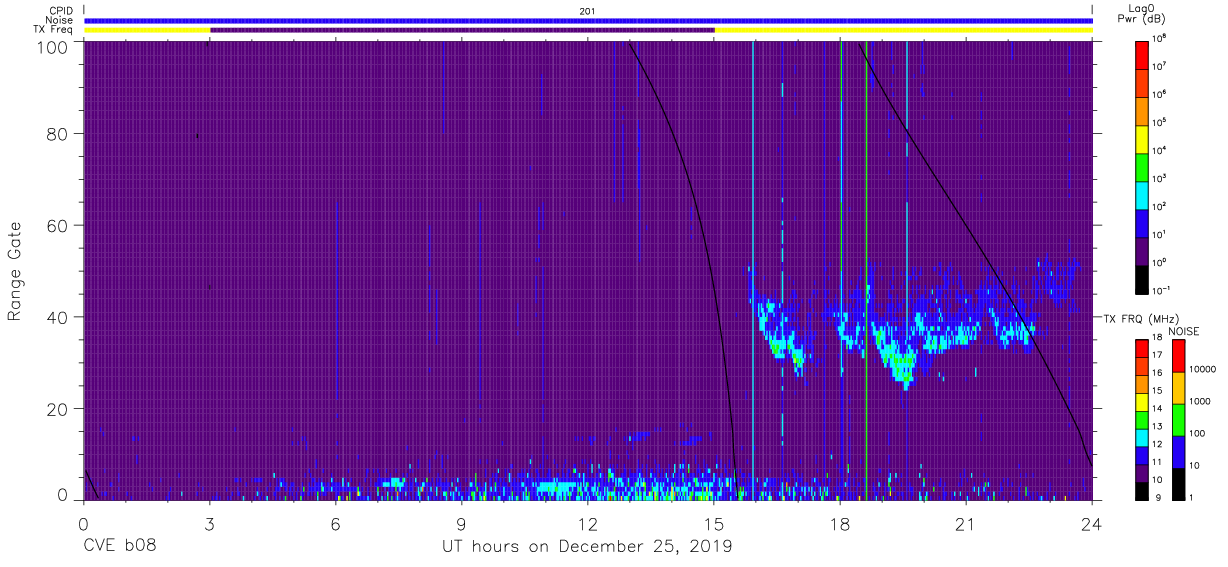The width and height of the screenshot is (1228, 567).
Task: Click the x-axis tick label "24"
Action: pos(1092,524)
